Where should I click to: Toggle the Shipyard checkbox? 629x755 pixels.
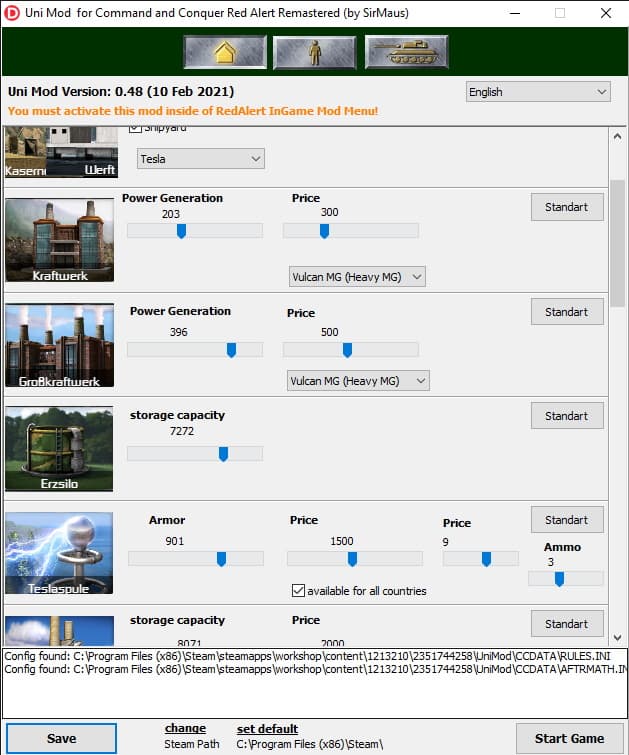135,128
